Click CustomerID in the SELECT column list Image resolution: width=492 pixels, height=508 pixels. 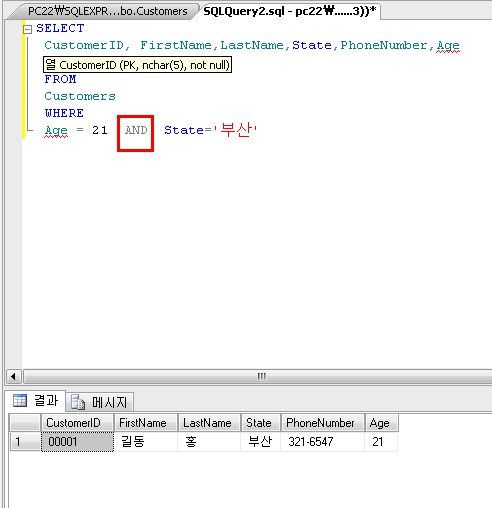click(84, 45)
